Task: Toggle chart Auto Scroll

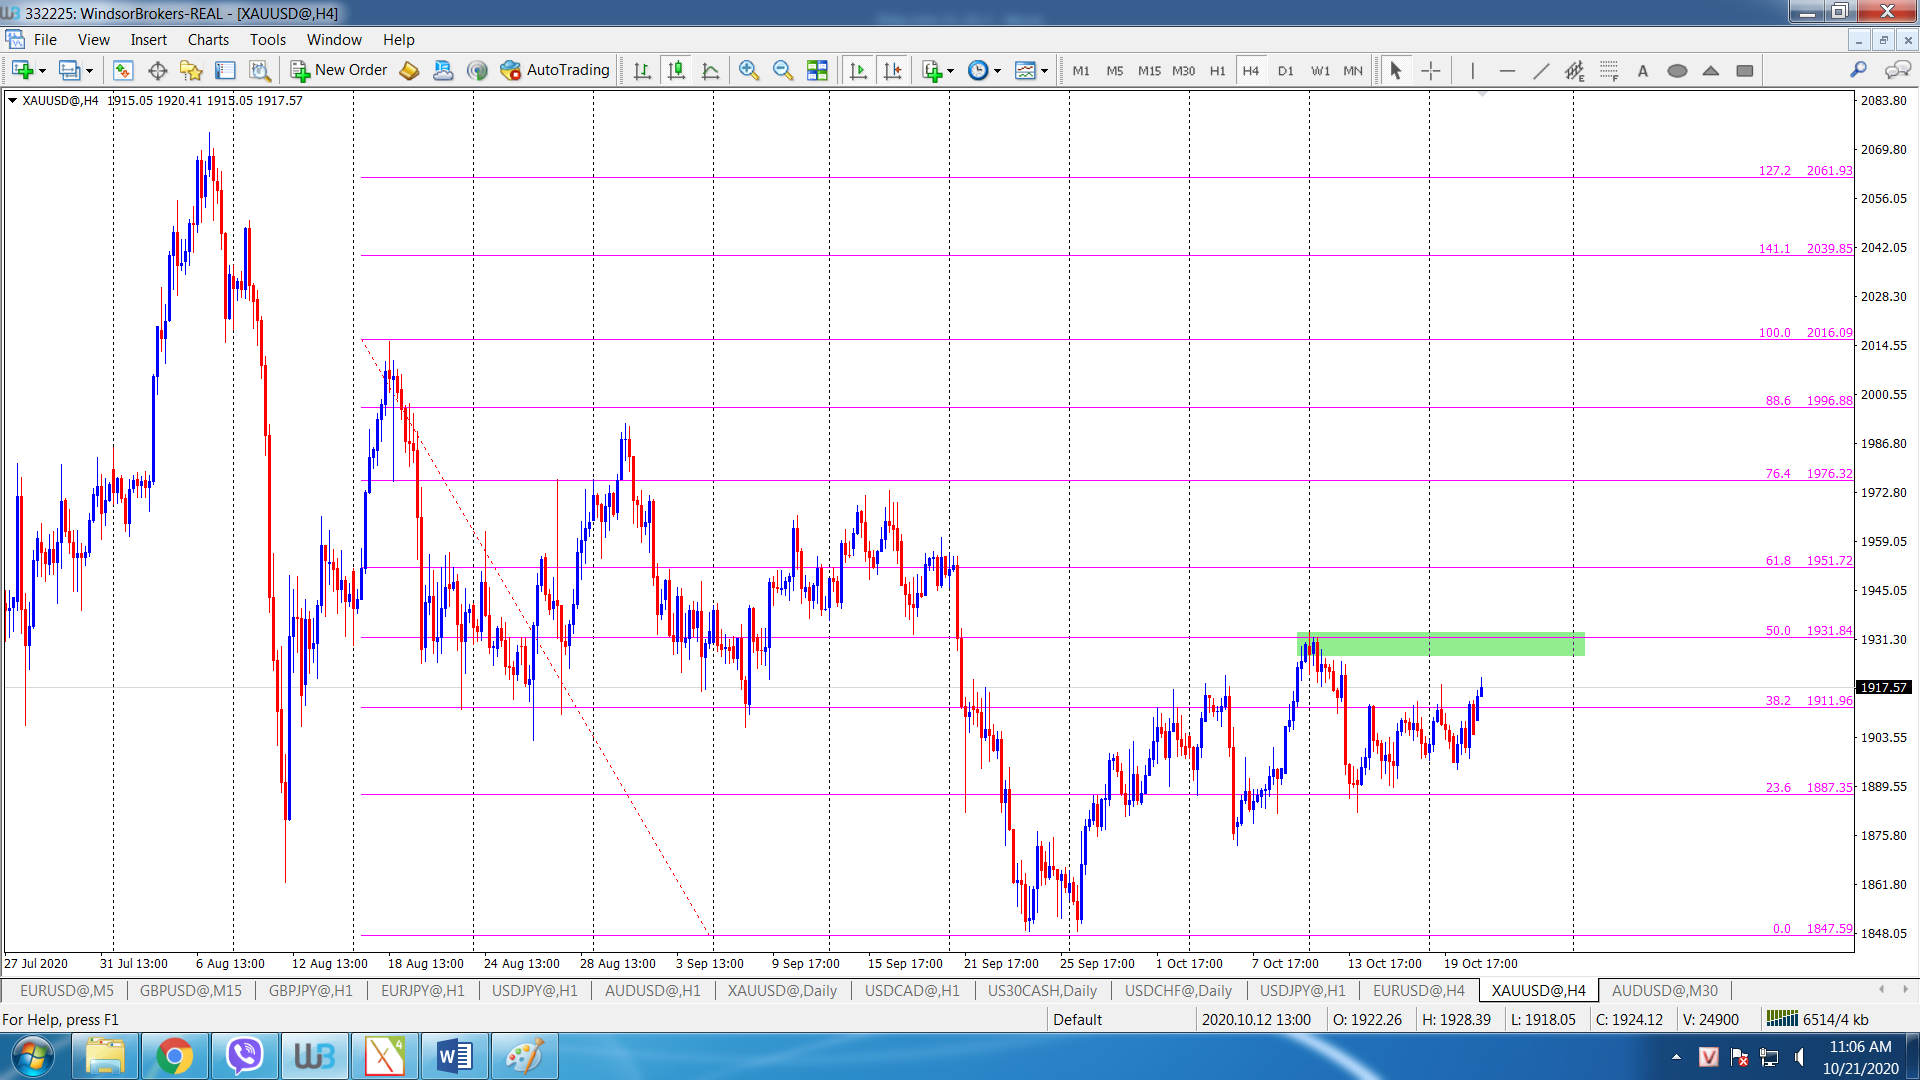Action: 857,70
